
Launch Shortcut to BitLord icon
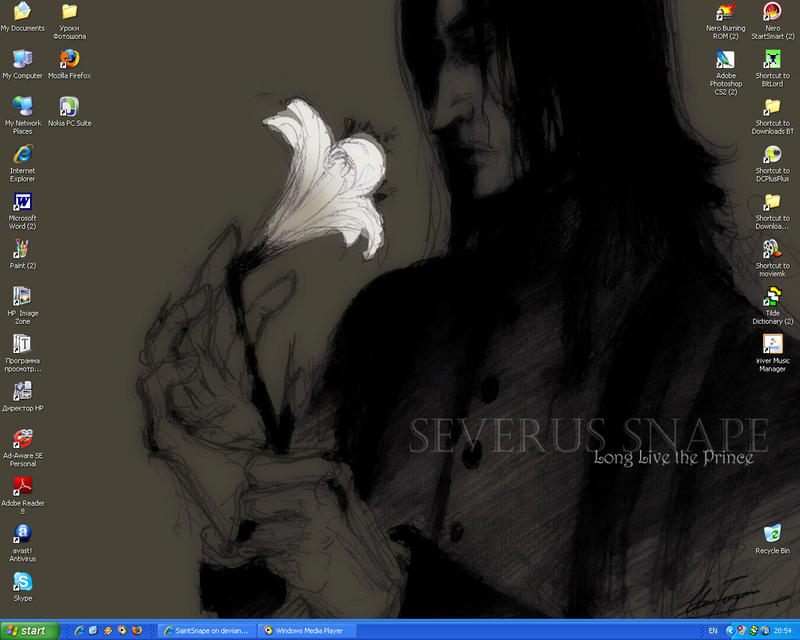click(x=772, y=68)
